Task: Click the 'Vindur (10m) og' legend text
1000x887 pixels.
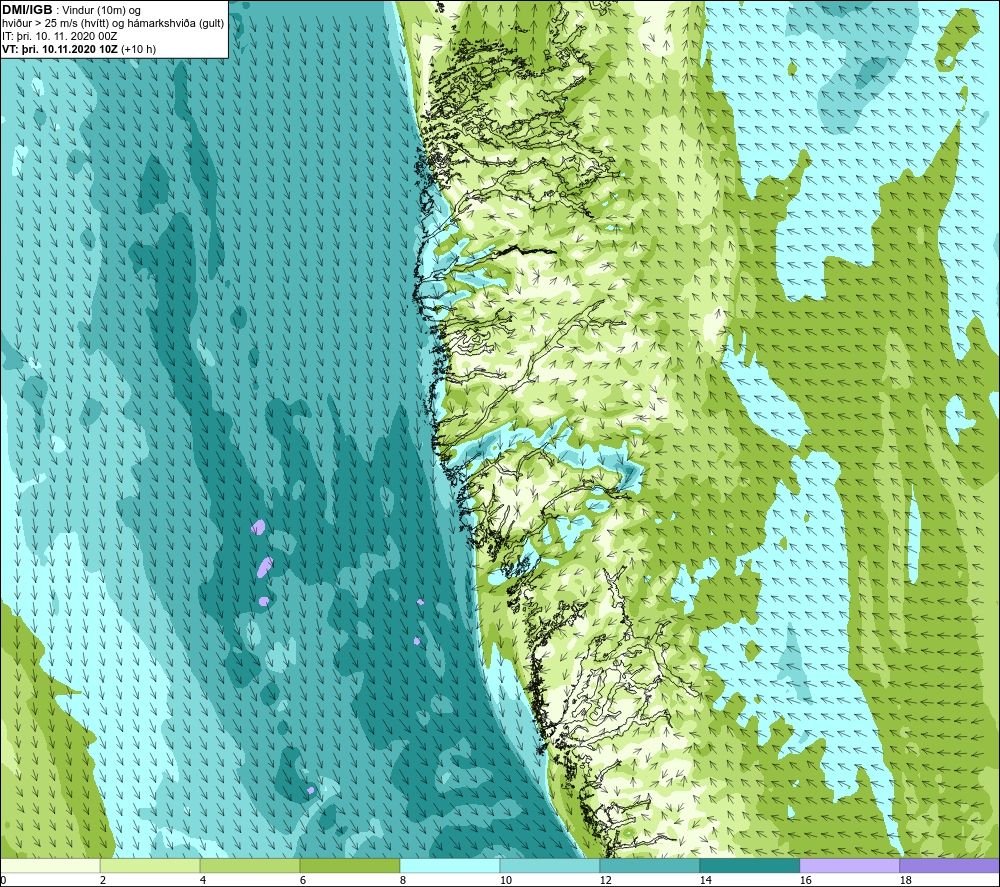Action: (101, 11)
